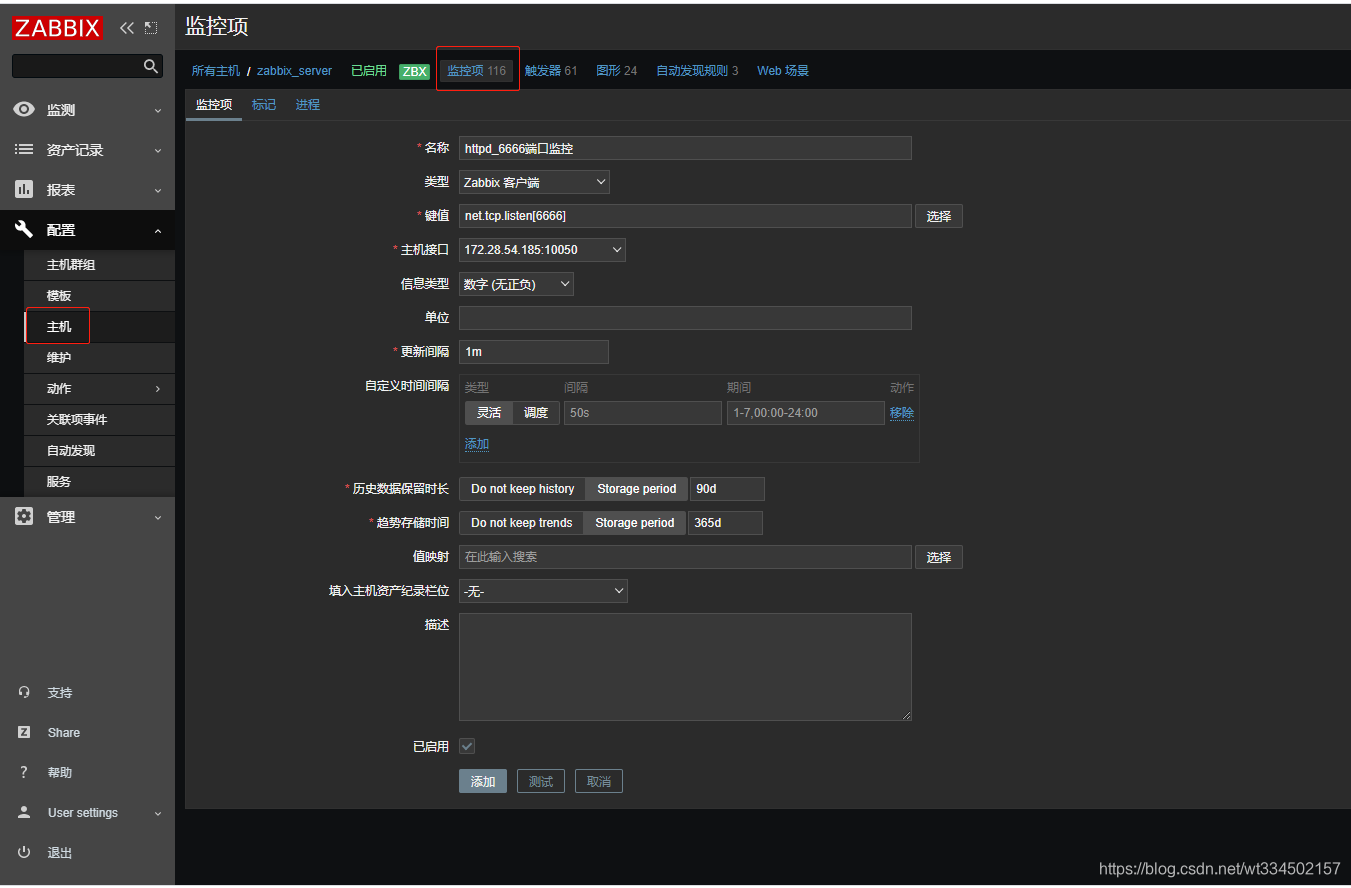Choose Storage period for trends
The width and height of the screenshot is (1351, 888).
[x=635, y=523]
